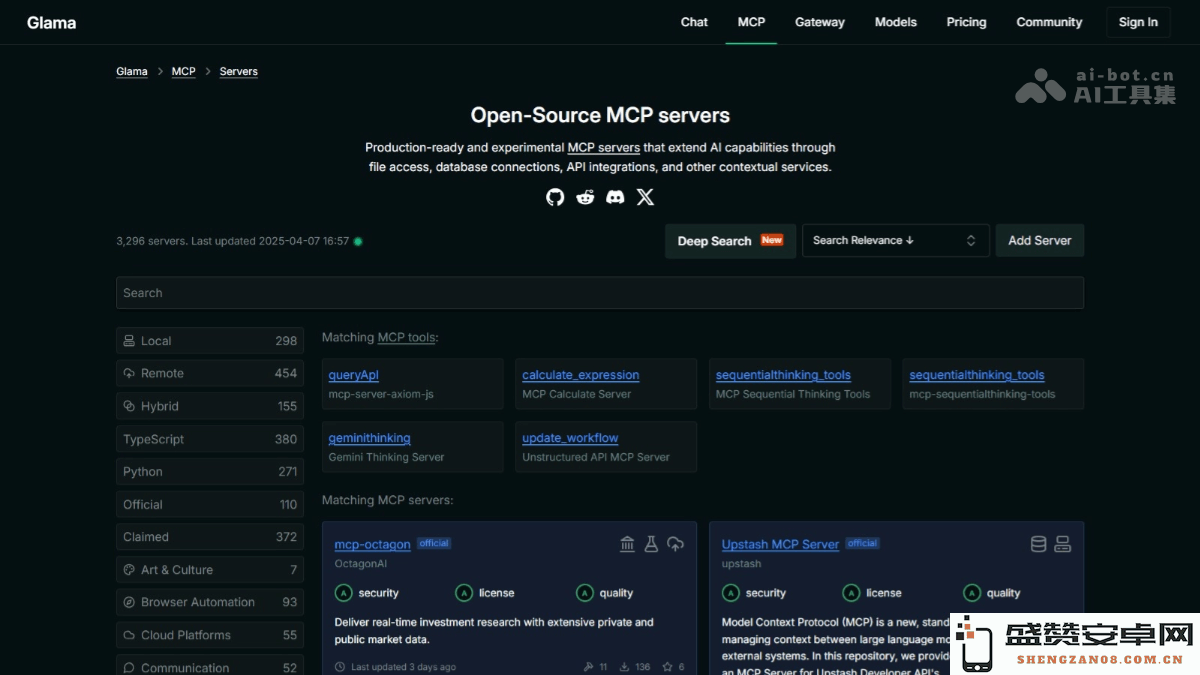Click the quality grade A badge on mcp-octagon
The image size is (1200, 675).
(x=584, y=593)
